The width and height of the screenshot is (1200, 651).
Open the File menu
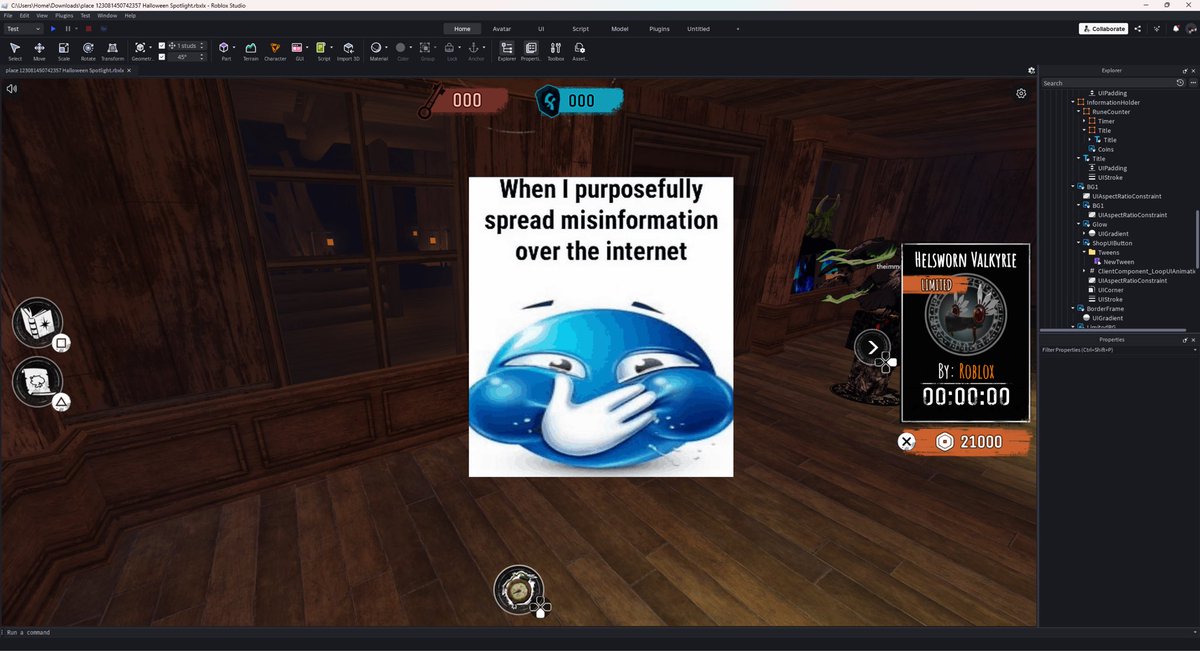tap(8, 16)
